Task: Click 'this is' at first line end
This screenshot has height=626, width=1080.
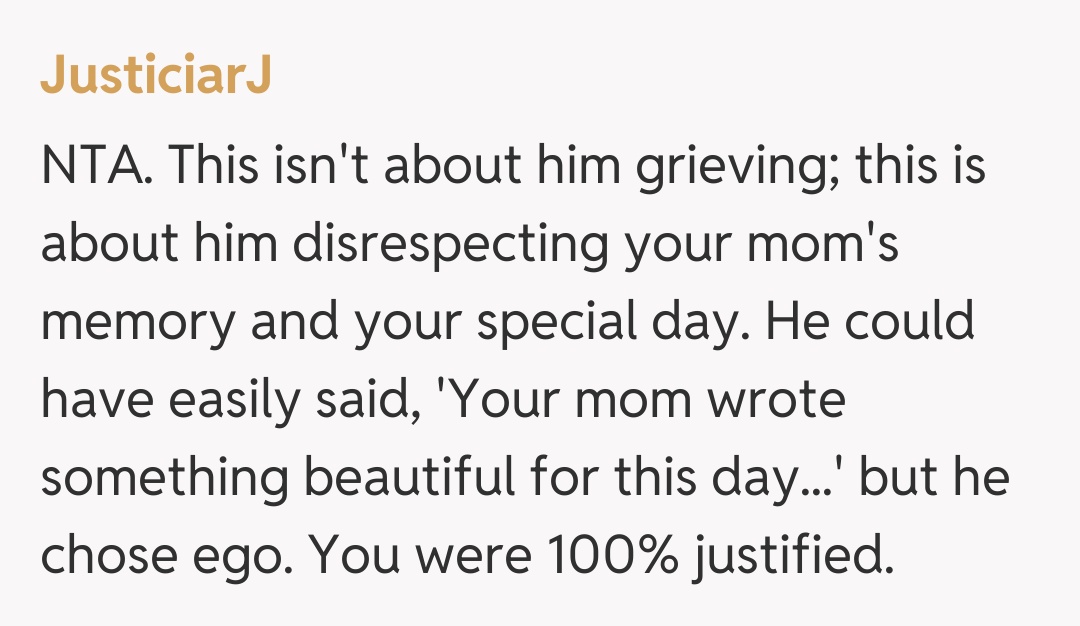Action: point(922,167)
